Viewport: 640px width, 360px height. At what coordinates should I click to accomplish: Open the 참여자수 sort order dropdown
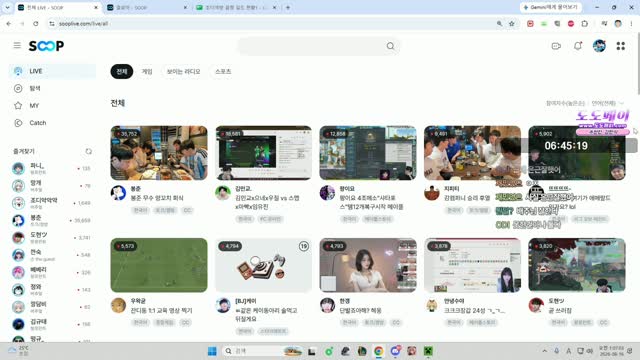(565, 103)
